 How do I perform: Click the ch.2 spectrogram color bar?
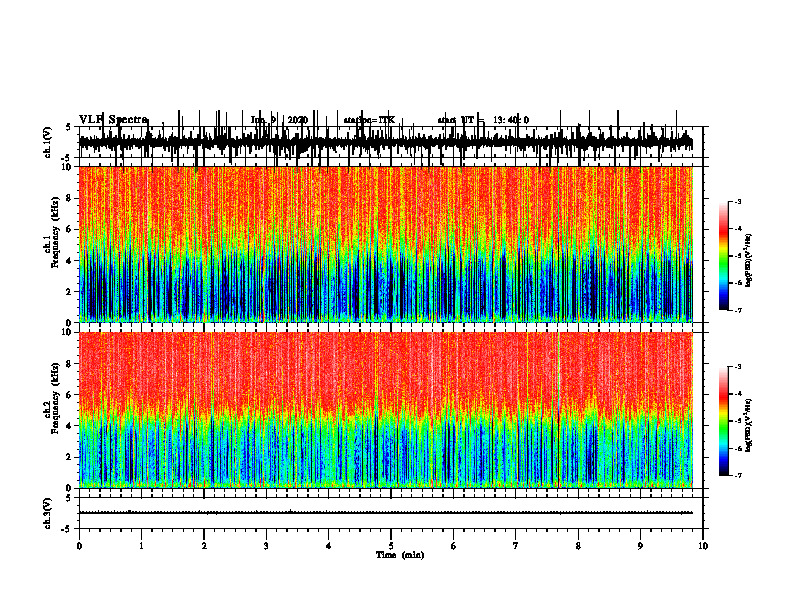(x=724, y=421)
